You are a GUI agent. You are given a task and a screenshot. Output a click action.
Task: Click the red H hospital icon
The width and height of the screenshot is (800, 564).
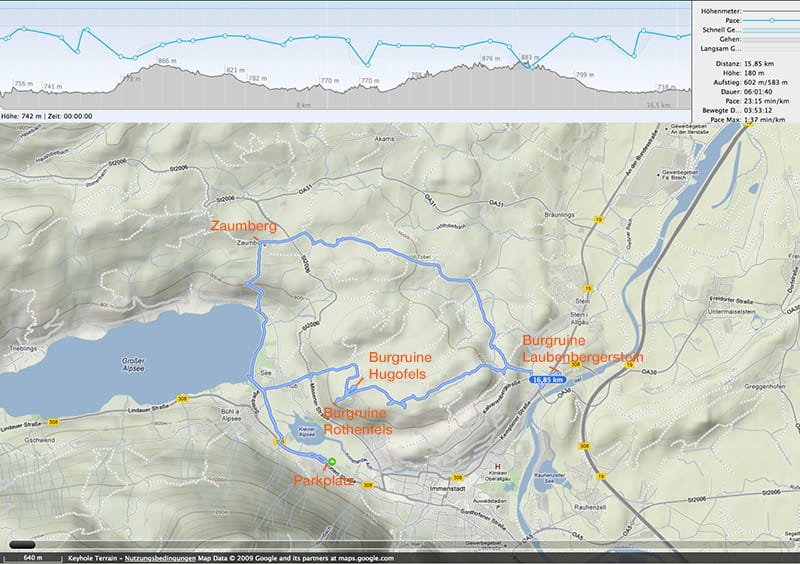tap(498, 467)
